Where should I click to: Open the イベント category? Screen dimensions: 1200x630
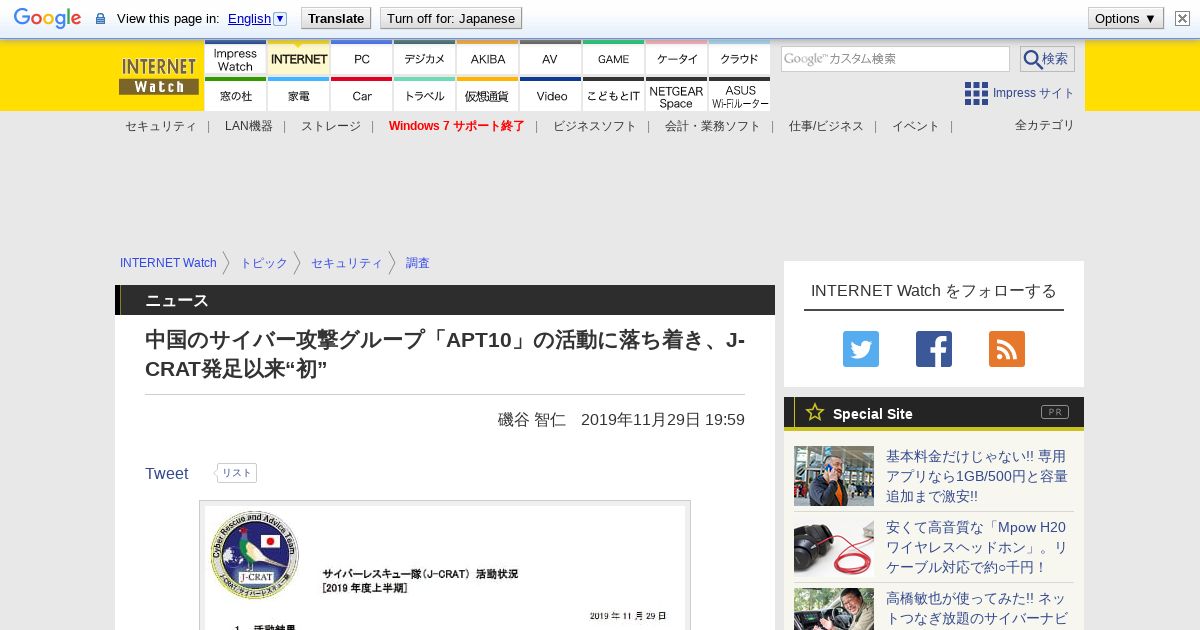915,126
